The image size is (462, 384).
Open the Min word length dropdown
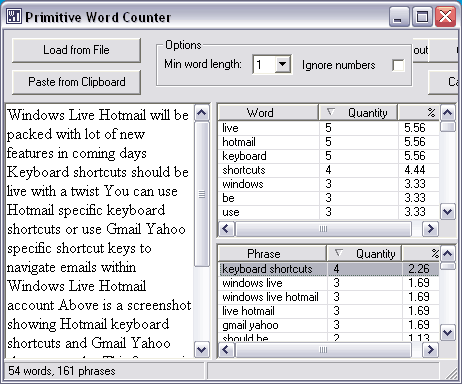pyautogui.click(x=283, y=64)
